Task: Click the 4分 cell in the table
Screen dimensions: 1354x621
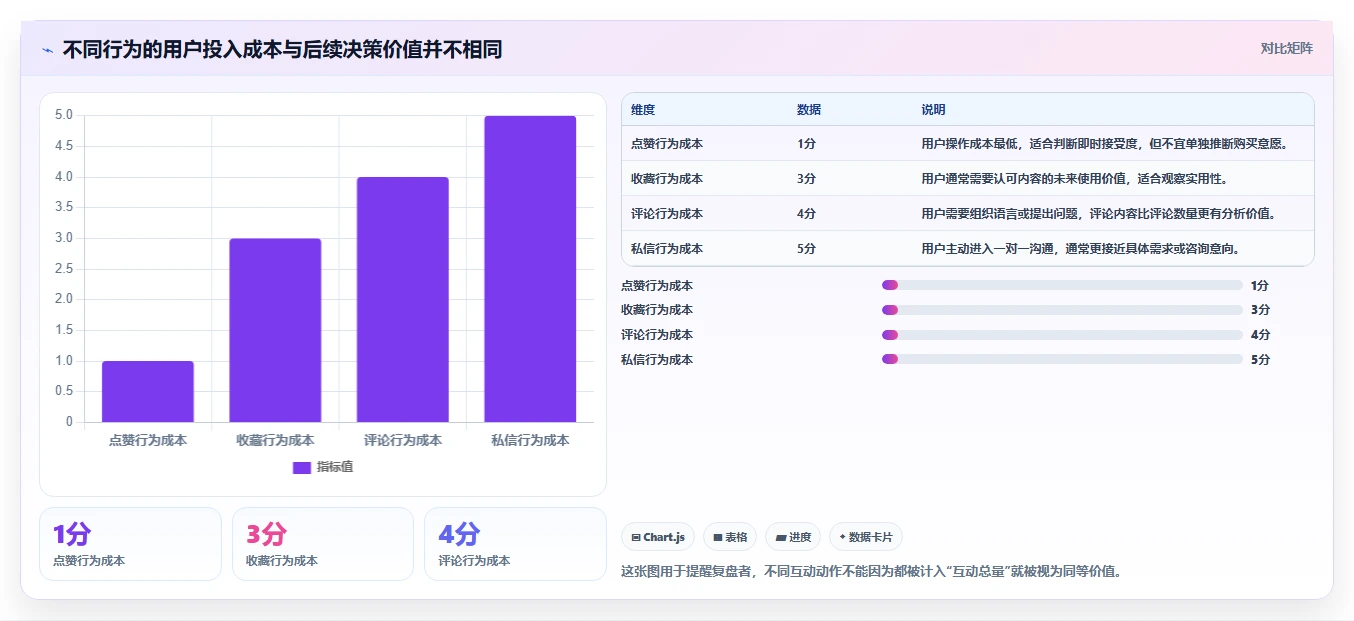Action: (807, 214)
